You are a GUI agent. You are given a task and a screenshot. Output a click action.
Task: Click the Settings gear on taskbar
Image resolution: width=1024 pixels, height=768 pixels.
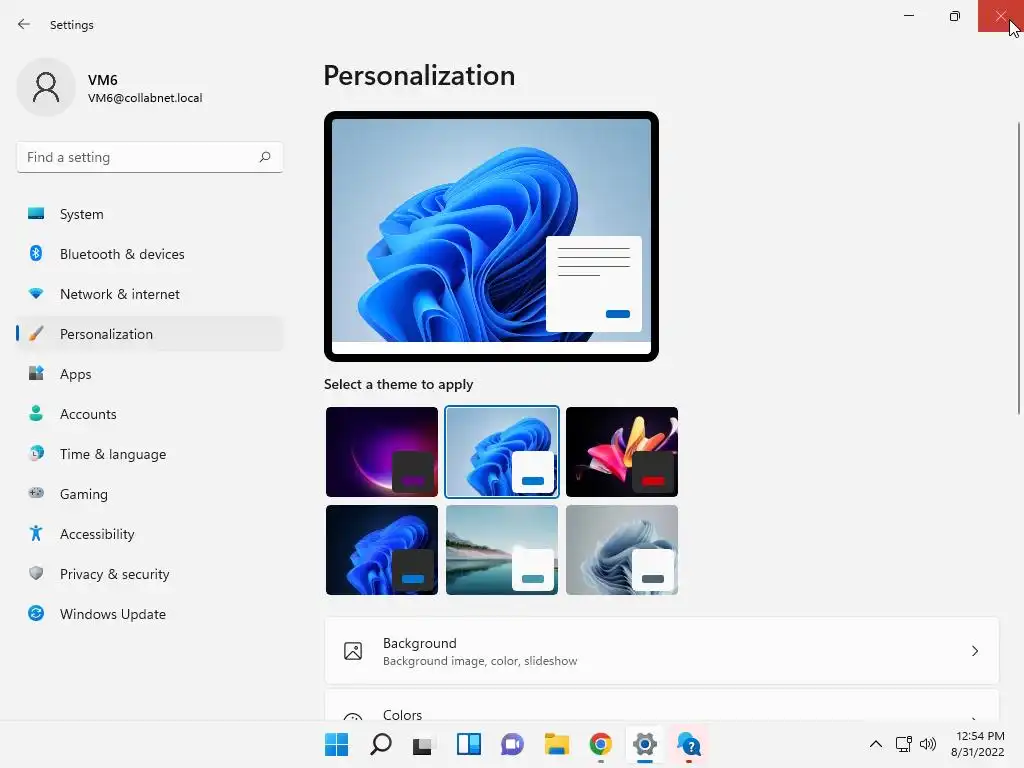(645, 744)
